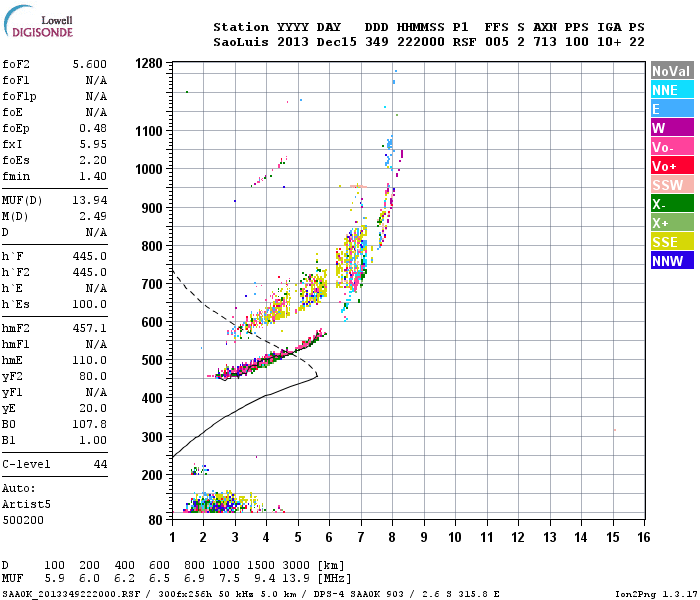Viewport: 700px width, 600px height.
Task: Click the RSF program value in header
Action: (464, 42)
